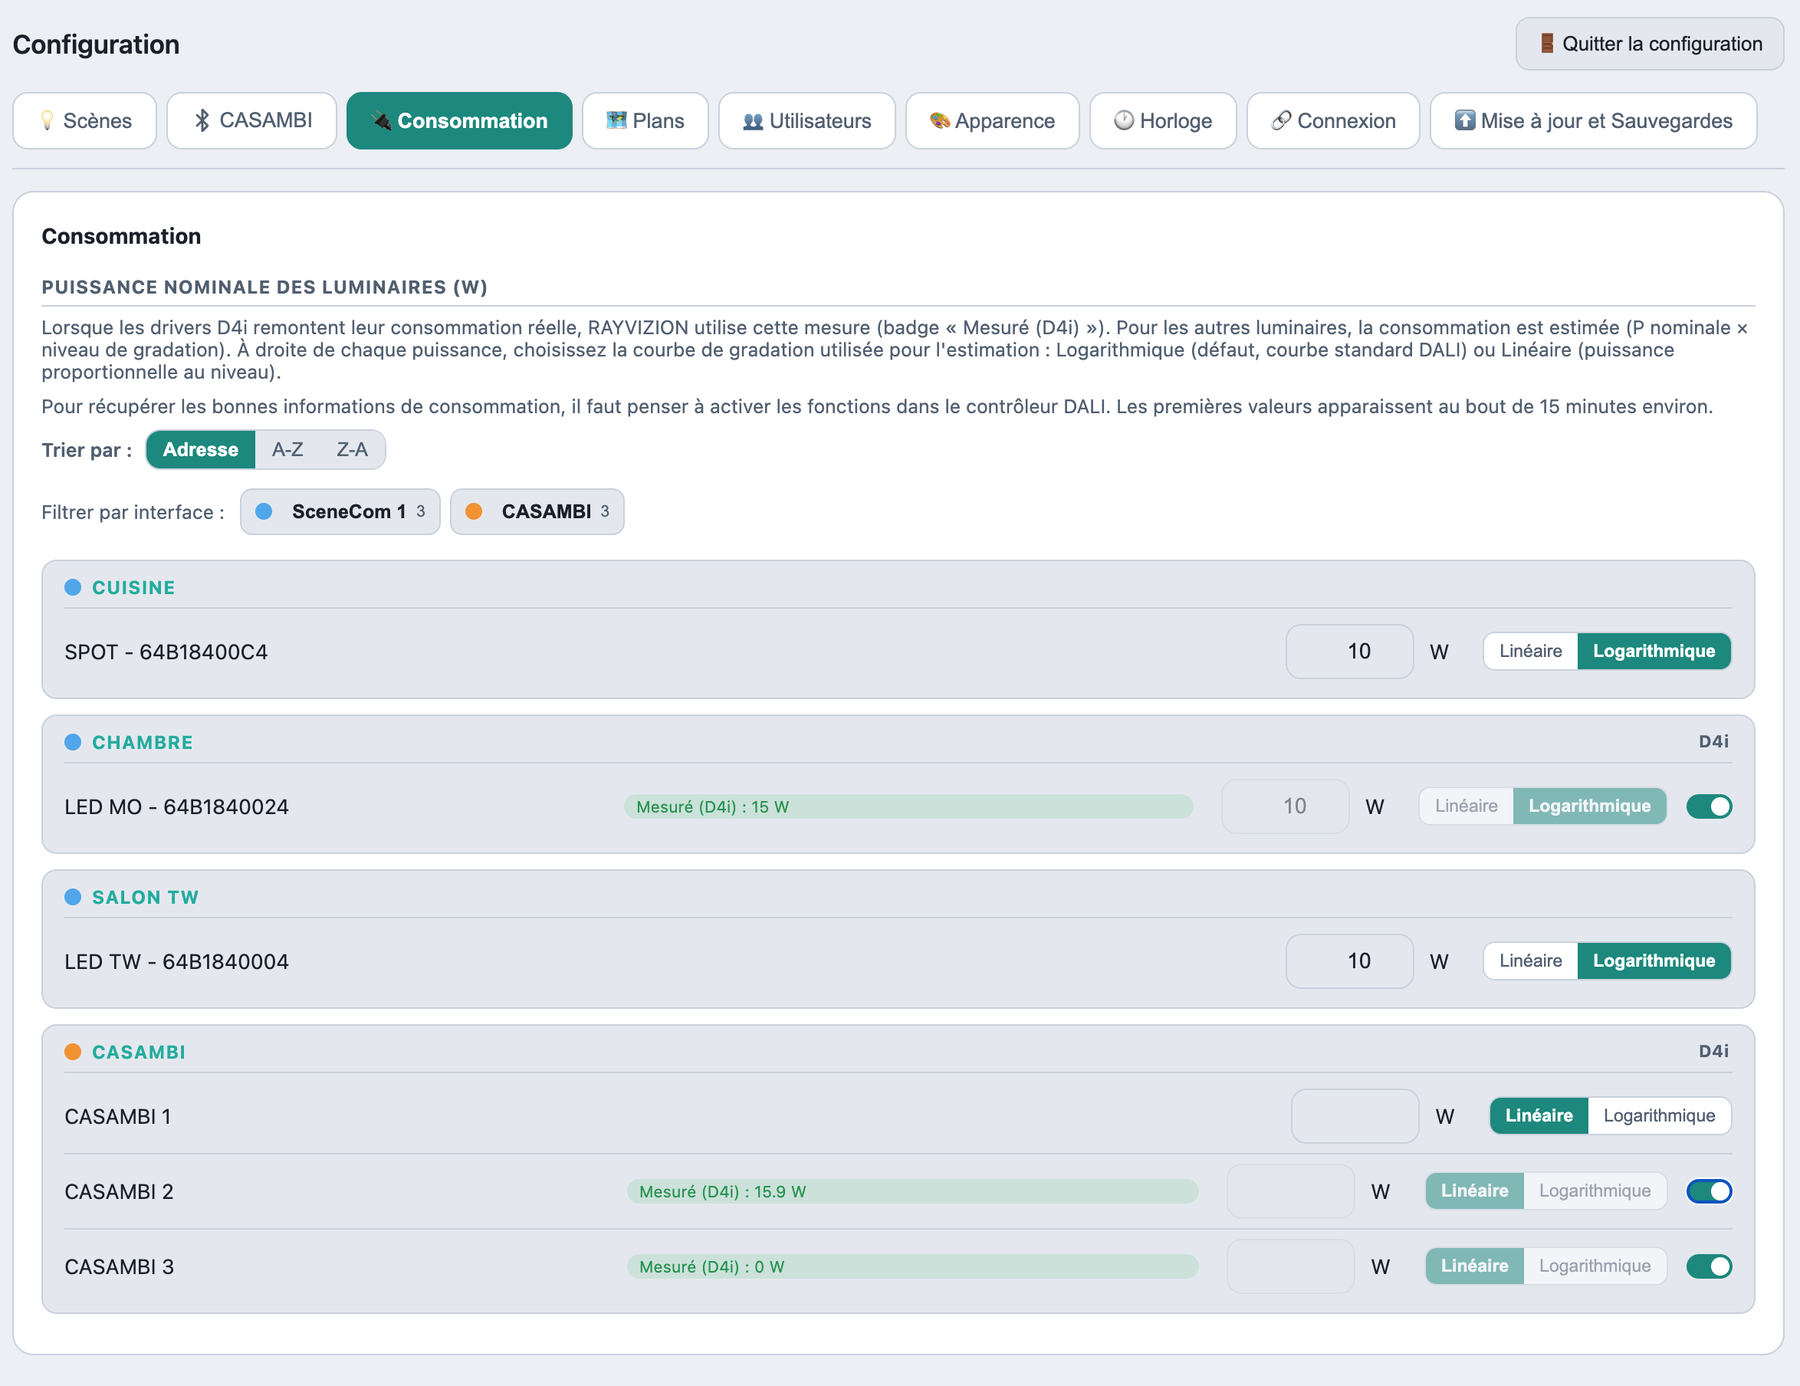Click the Mesuré (D4i) : 15 W badge
1800x1386 pixels.
909,807
